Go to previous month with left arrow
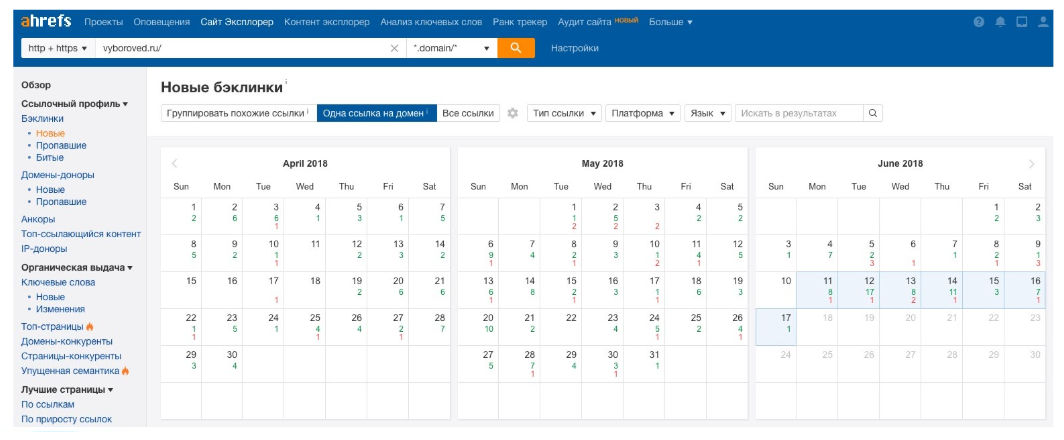This screenshot has width=1064, height=440. point(175,164)
